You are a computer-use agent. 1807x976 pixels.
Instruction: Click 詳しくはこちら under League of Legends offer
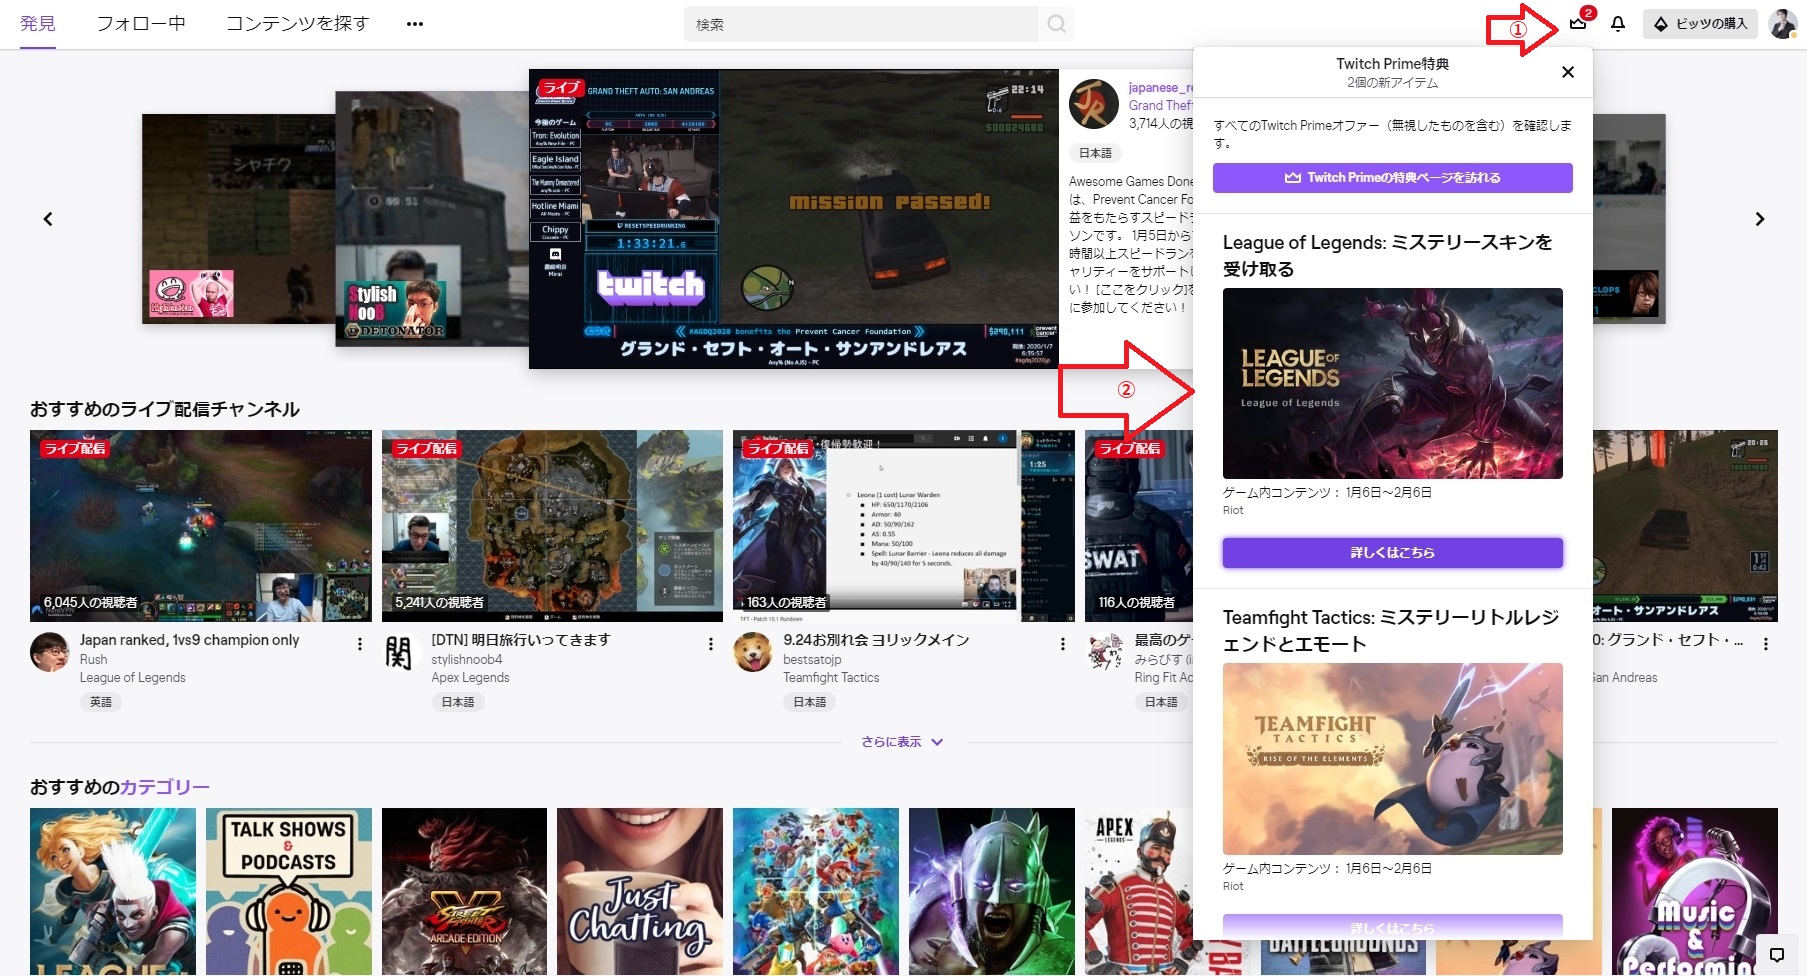[x=1392, y=553]
